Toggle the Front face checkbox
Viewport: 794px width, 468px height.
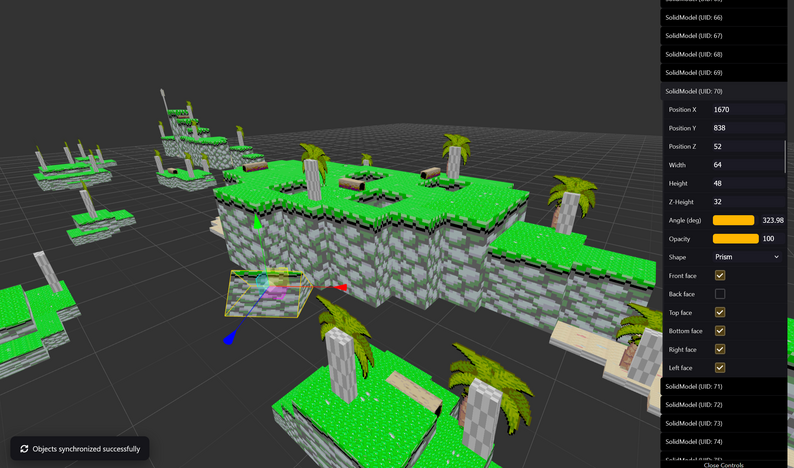point(720,276)
